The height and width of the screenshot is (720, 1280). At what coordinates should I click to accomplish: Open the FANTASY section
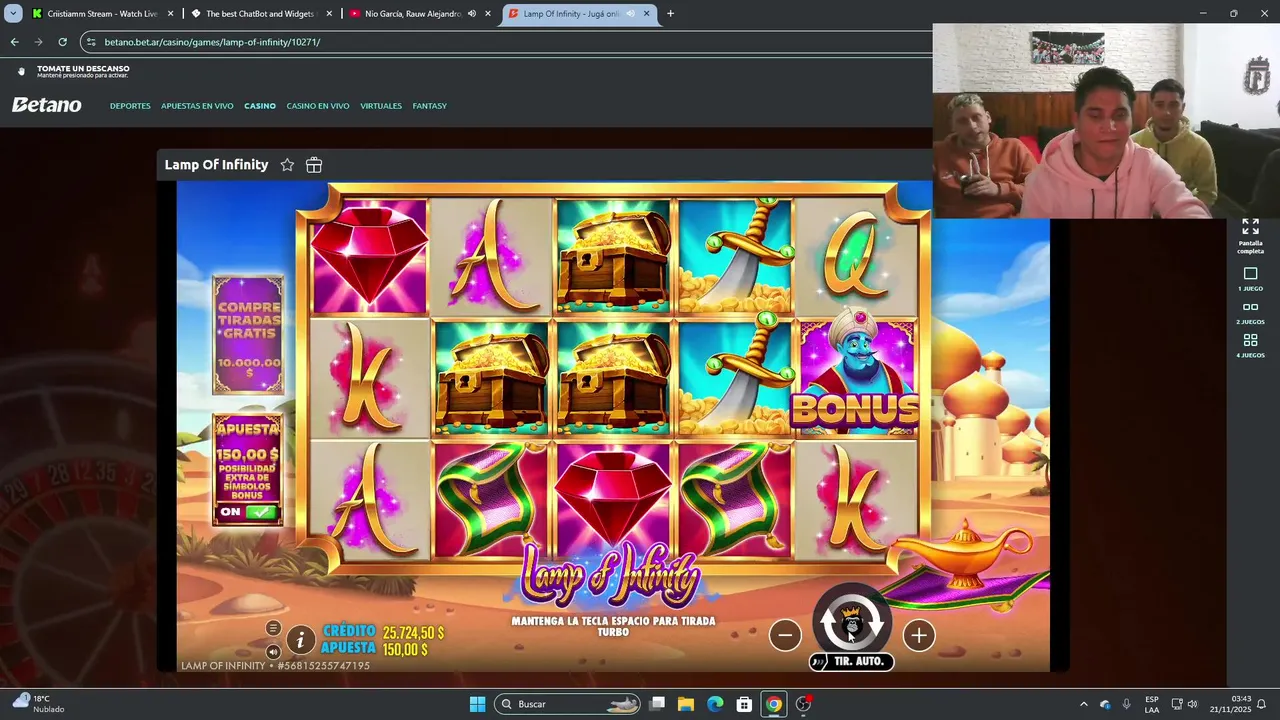[430, 106]
